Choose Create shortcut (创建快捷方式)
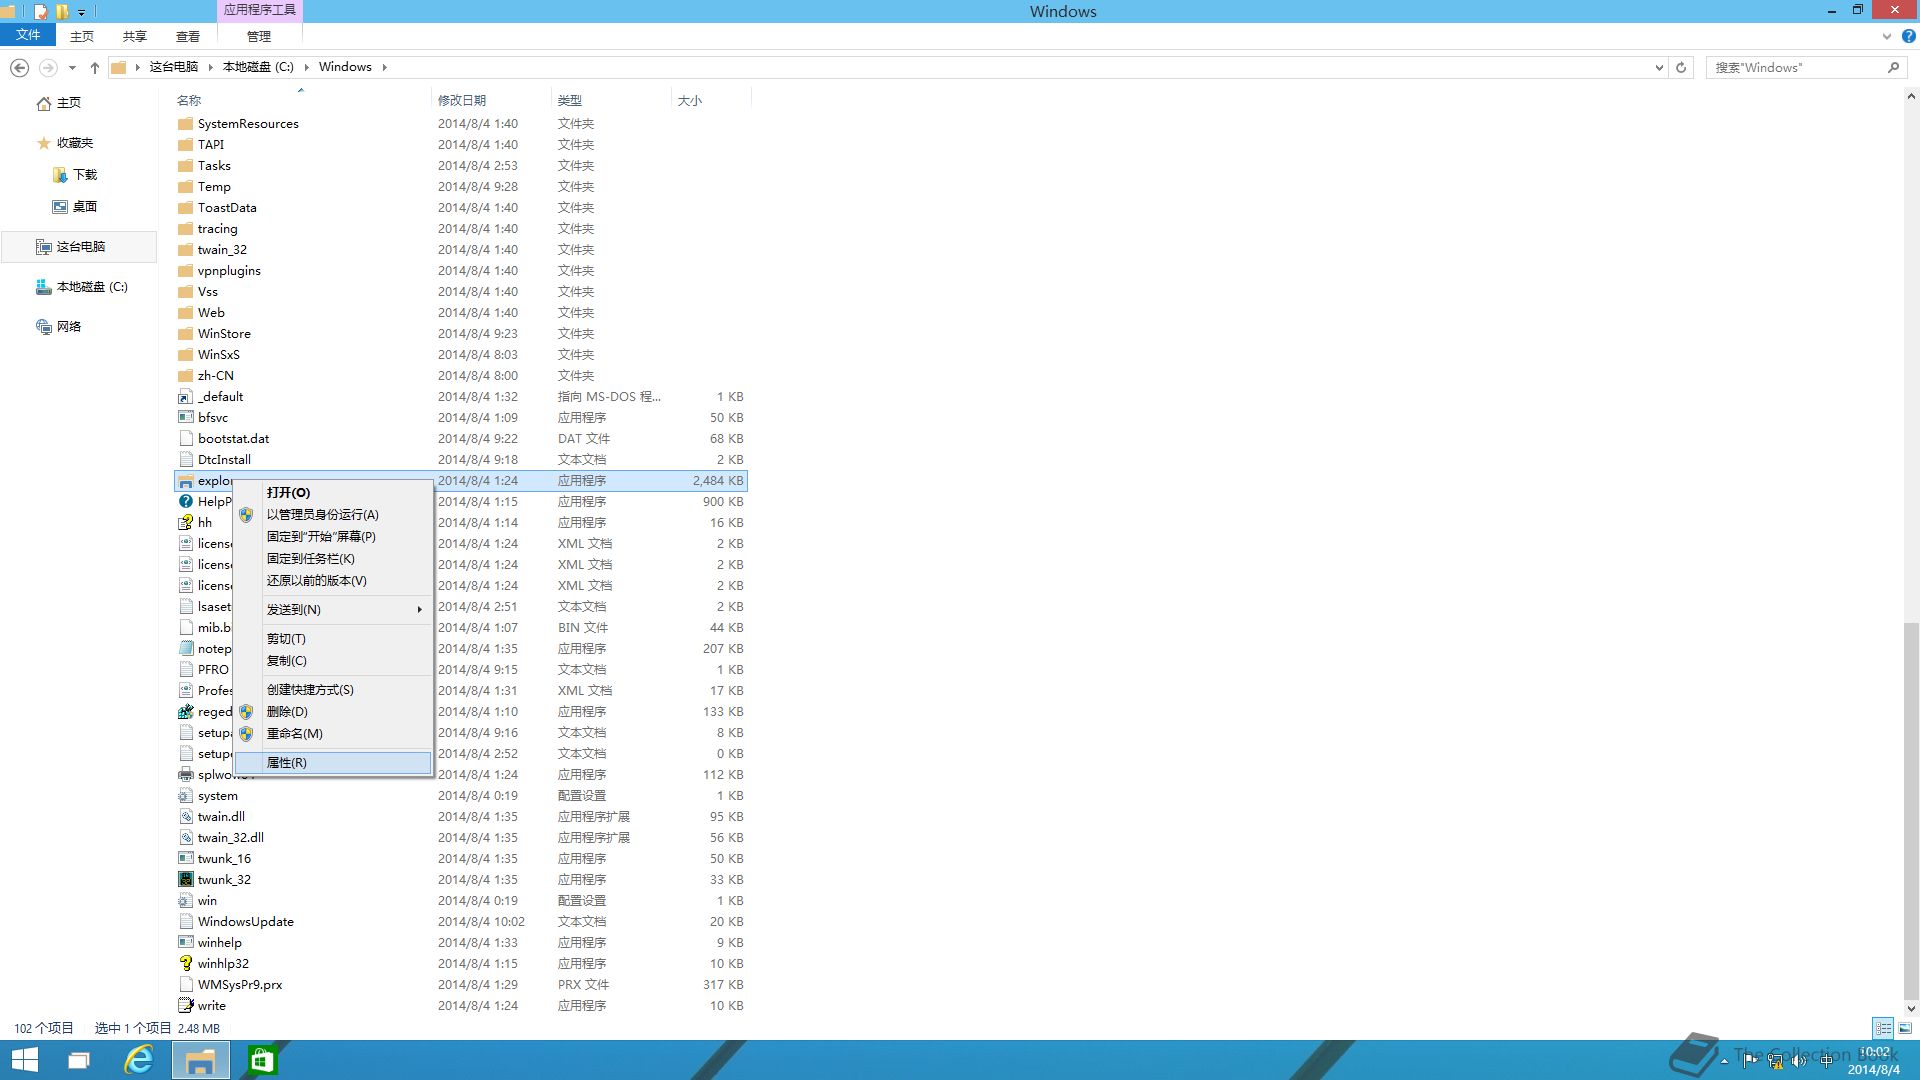The height and width of the screenshot is (1080, 1920). 333,690
